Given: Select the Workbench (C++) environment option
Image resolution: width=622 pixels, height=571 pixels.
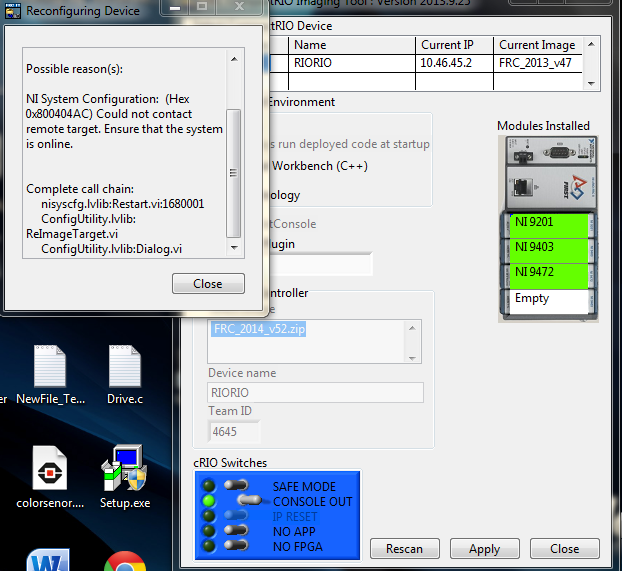Looking at the screenshot, I should tap(319, 166).
